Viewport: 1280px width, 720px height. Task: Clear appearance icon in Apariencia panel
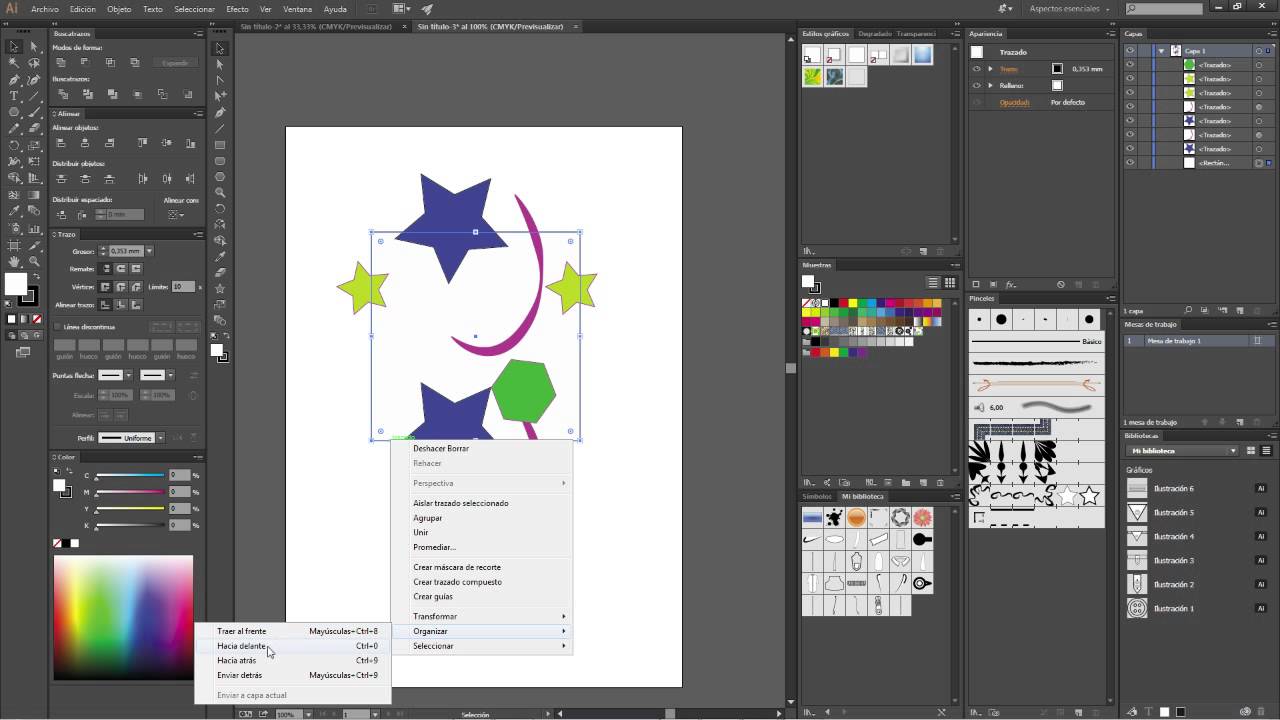pos(1061,285)
